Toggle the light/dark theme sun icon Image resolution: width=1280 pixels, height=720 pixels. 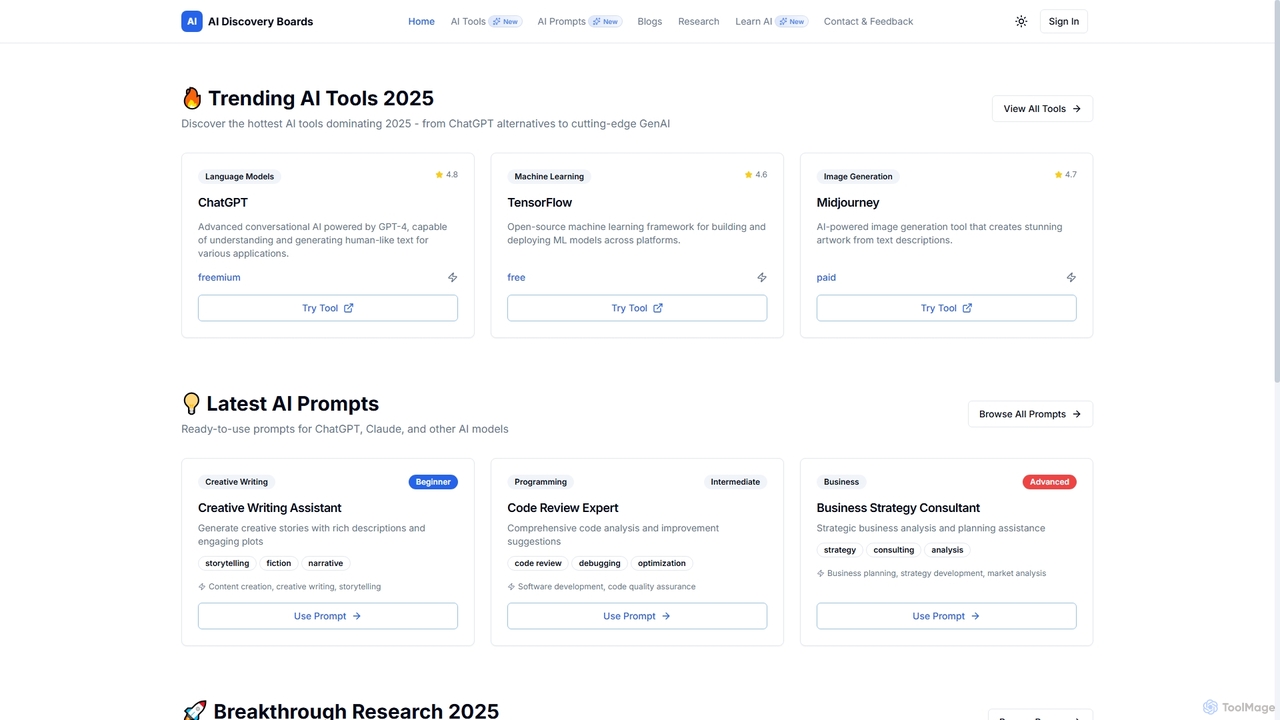pos(1021,21)
